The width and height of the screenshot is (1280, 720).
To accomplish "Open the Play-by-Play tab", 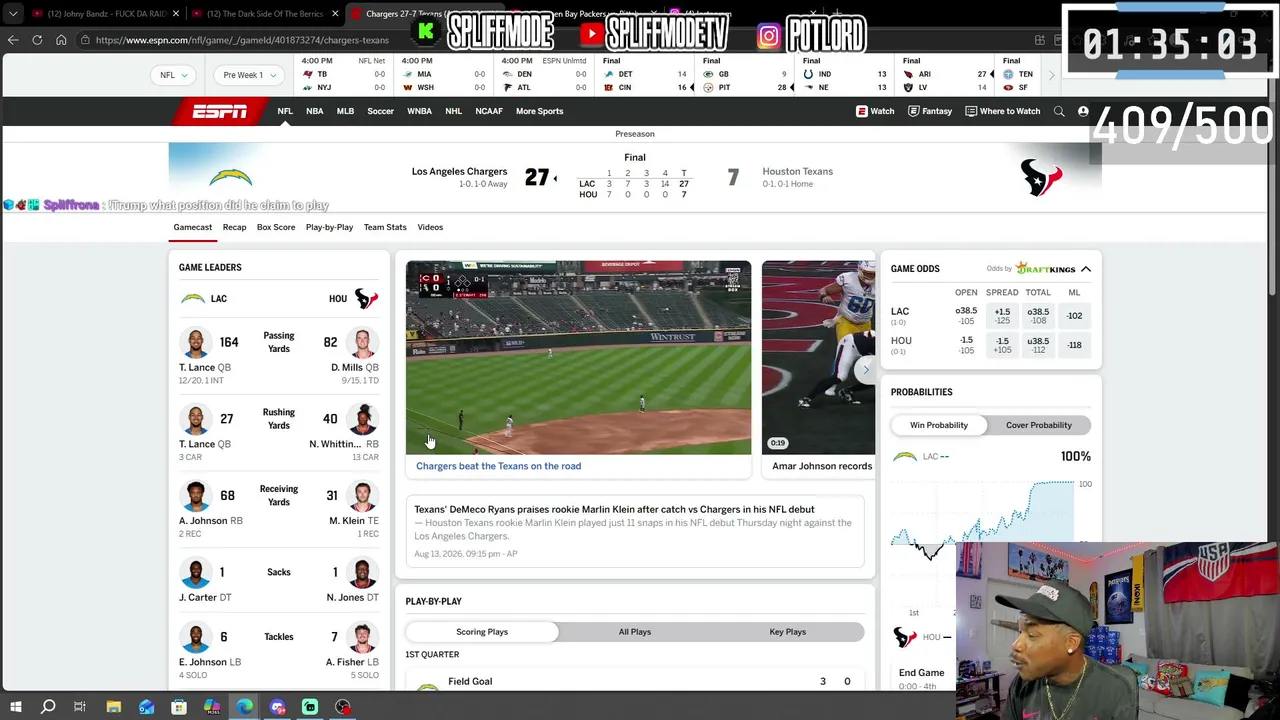I will [329, 227].
